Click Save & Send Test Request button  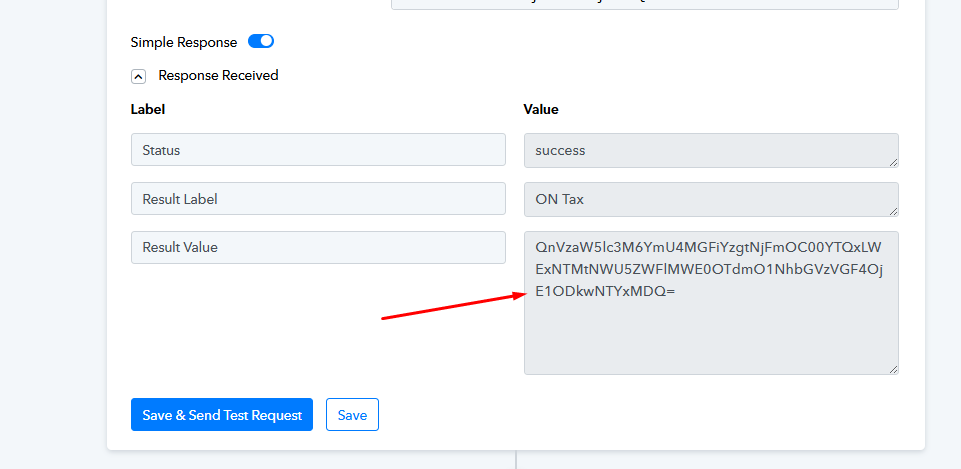[x=222, y=414]
